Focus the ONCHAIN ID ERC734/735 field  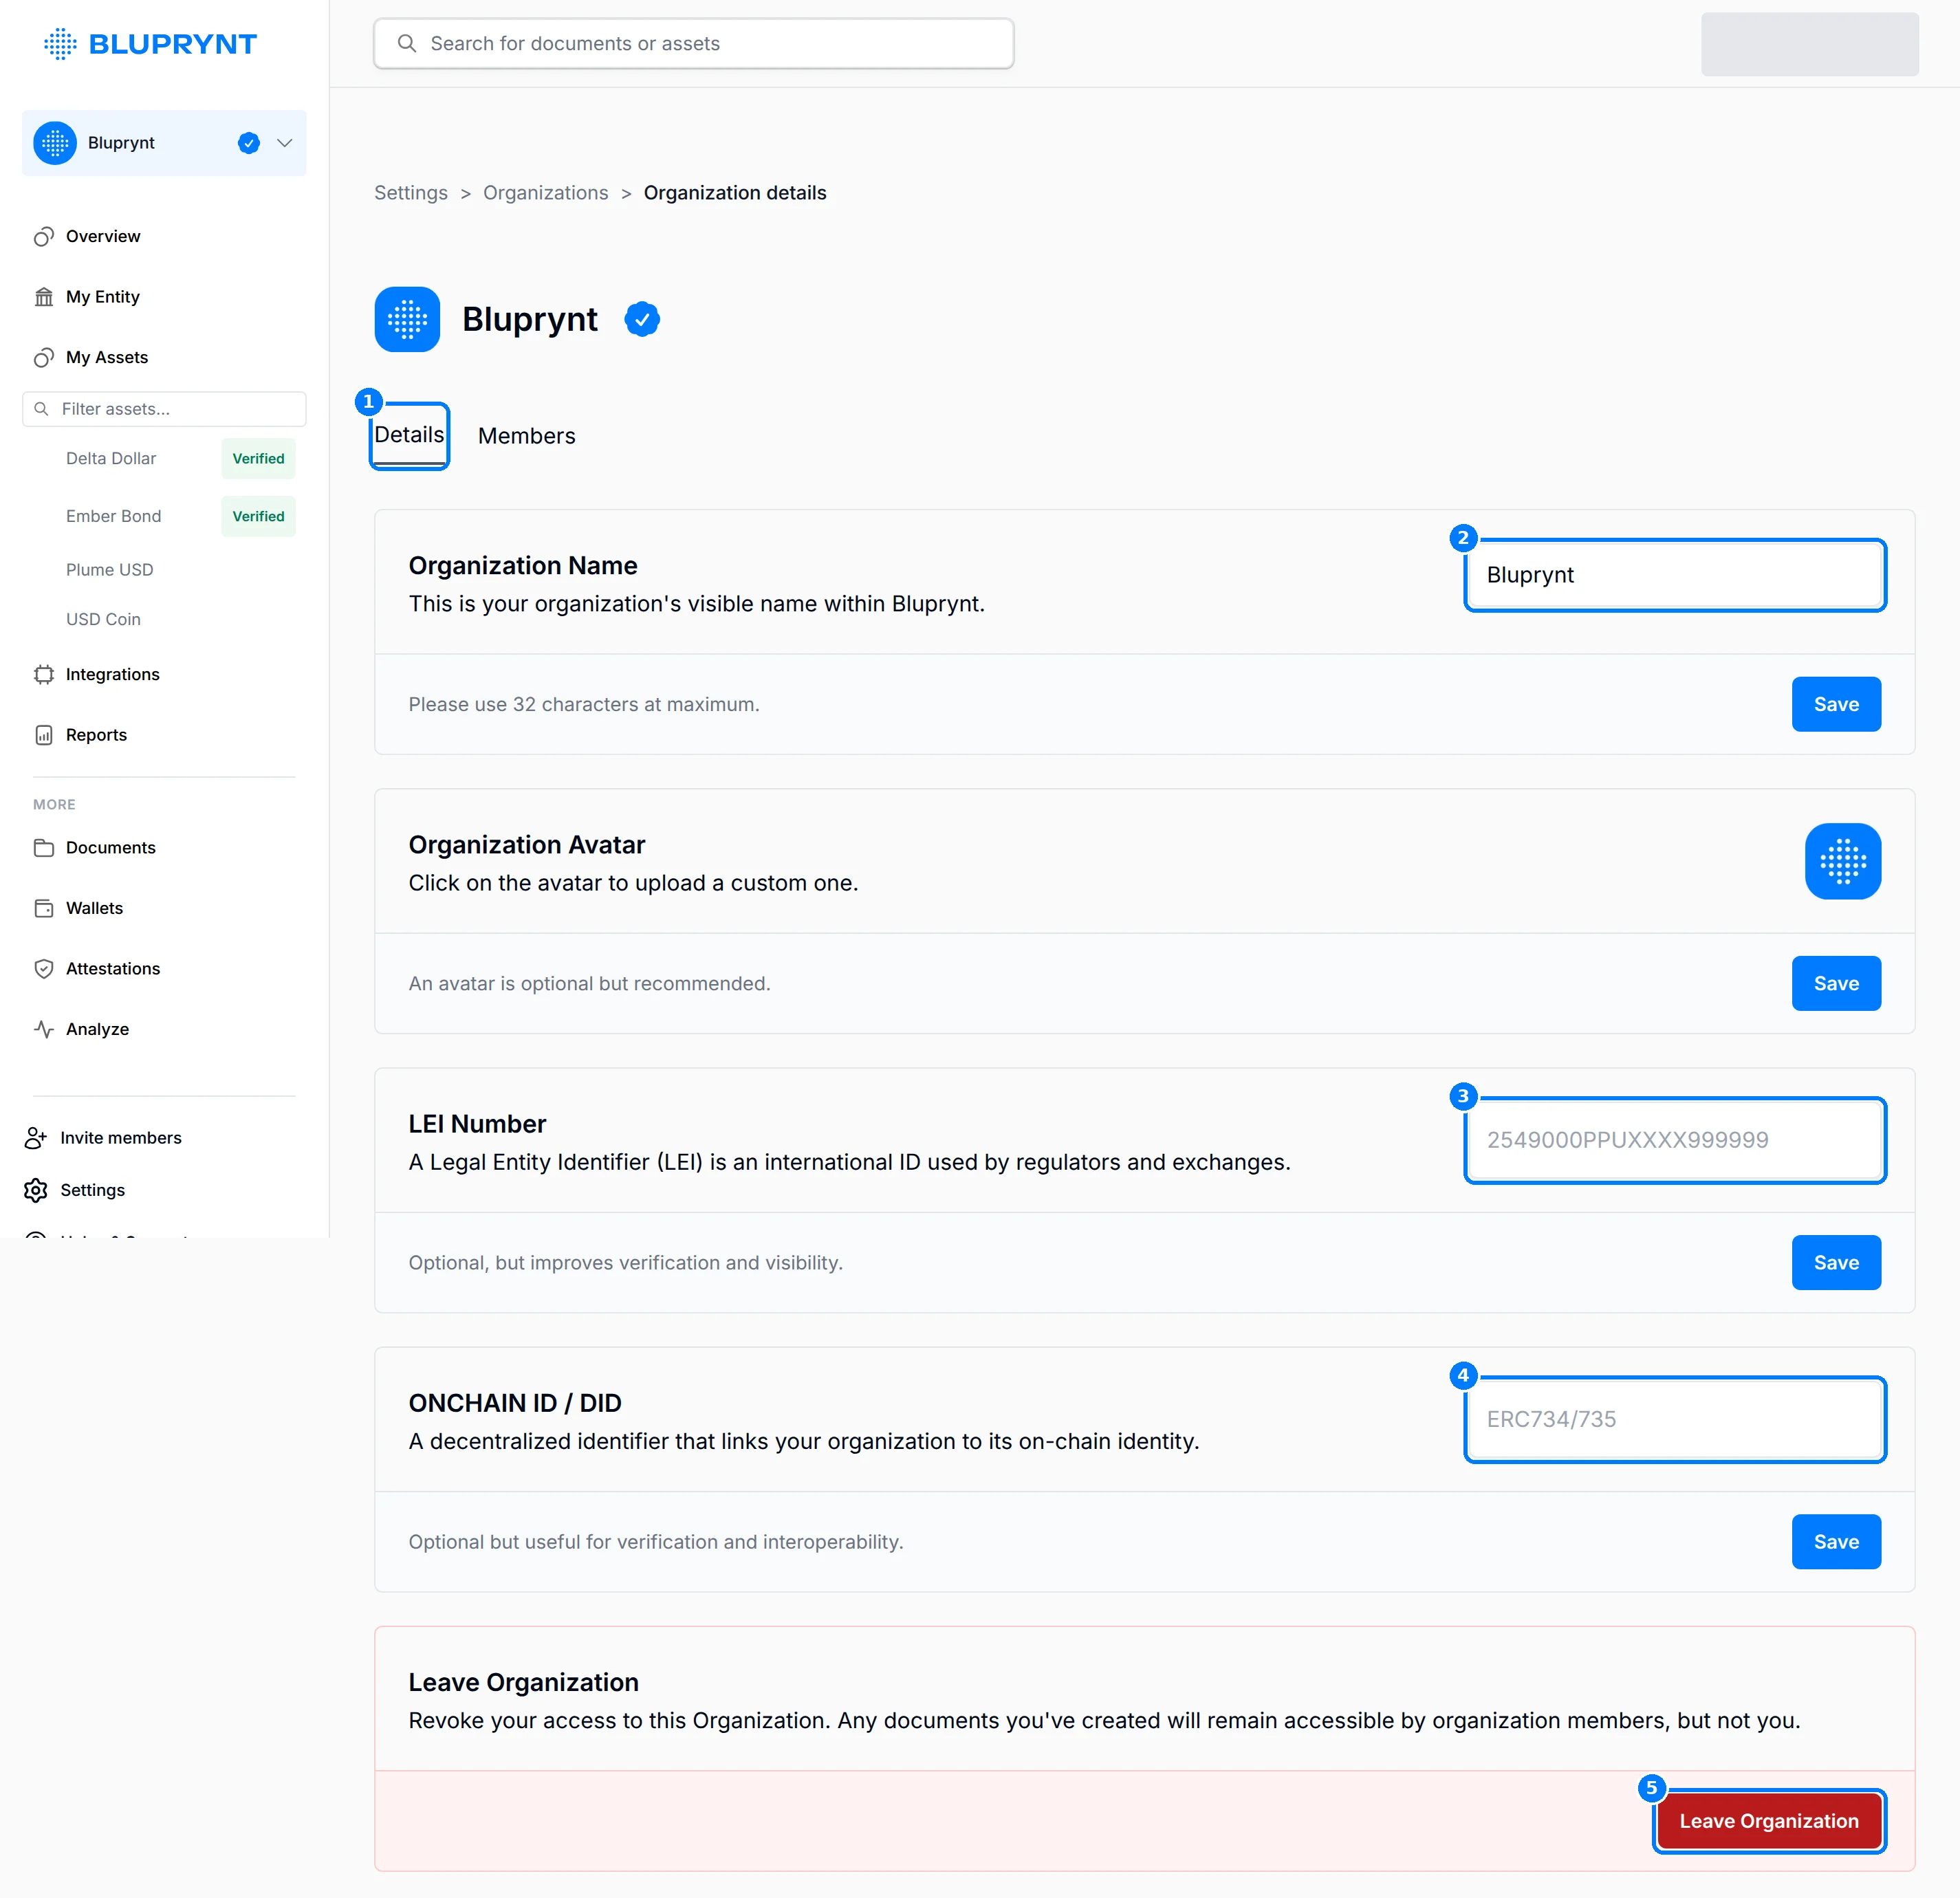coord(1675,1419)
